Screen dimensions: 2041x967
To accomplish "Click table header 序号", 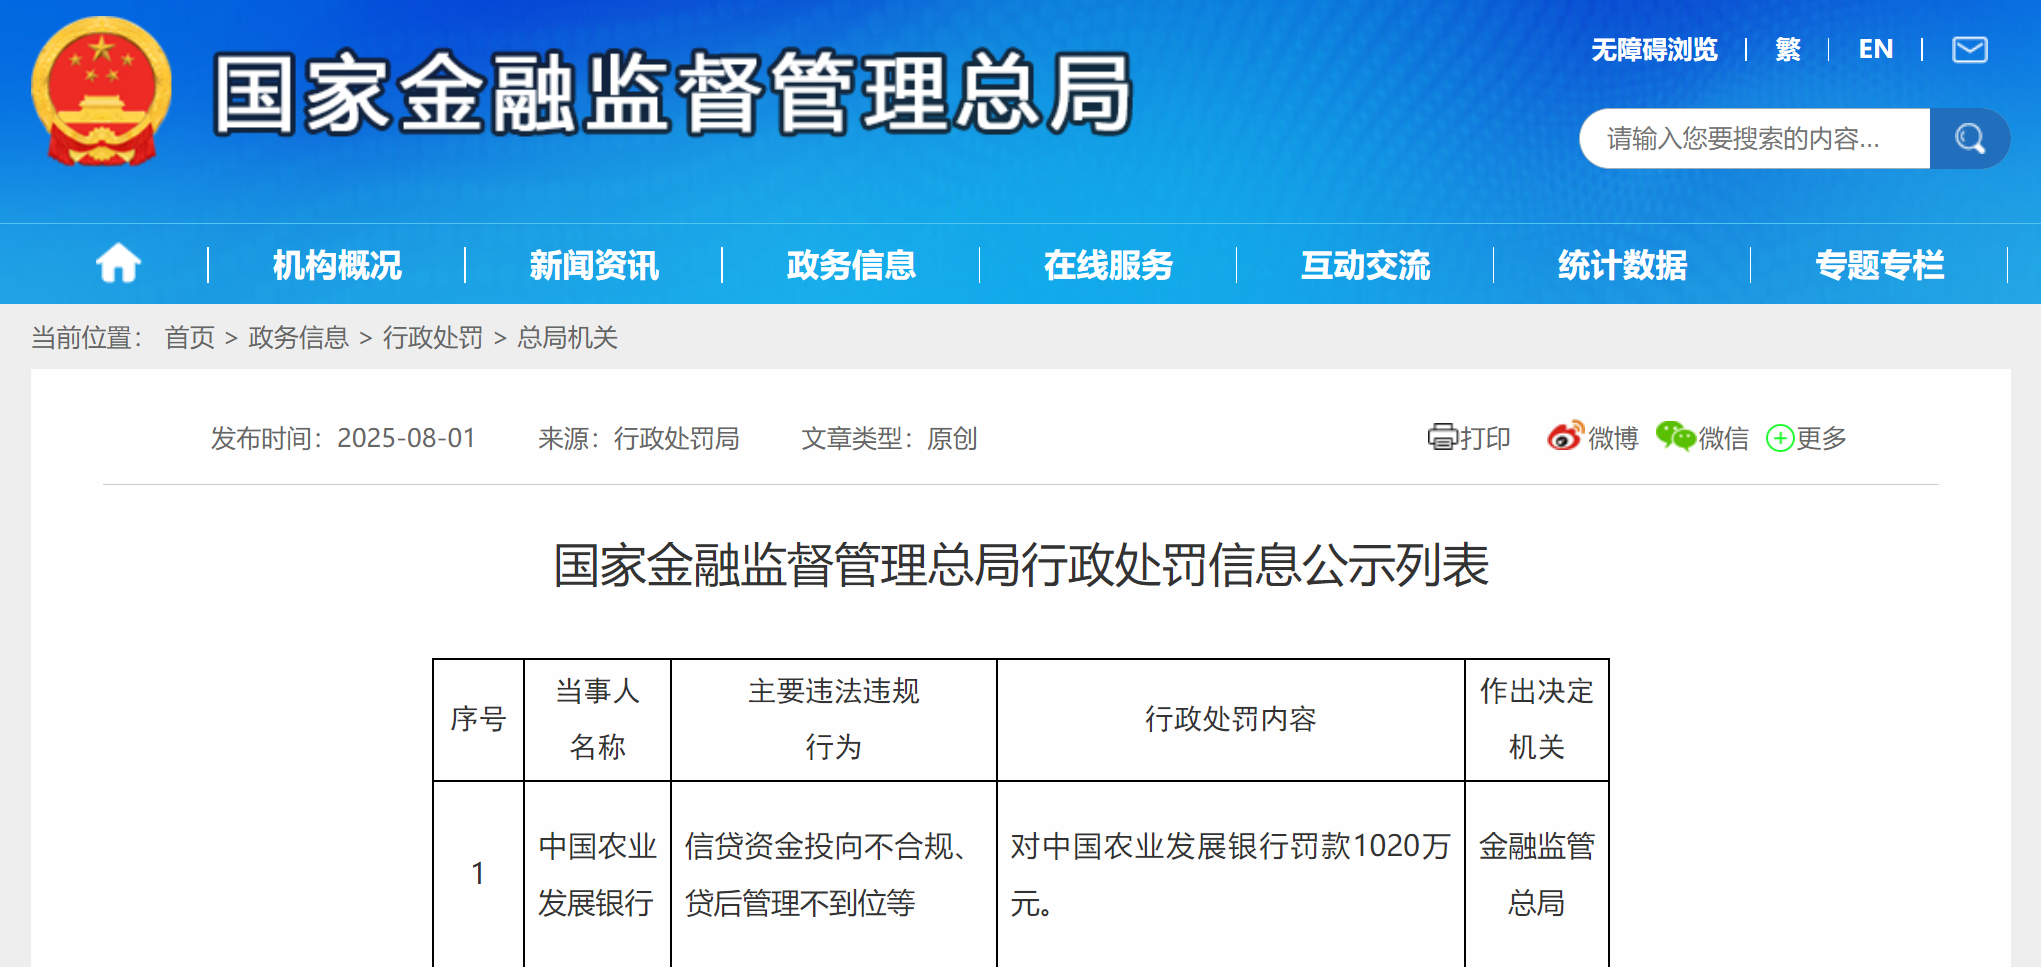I will tap(478, 719).
